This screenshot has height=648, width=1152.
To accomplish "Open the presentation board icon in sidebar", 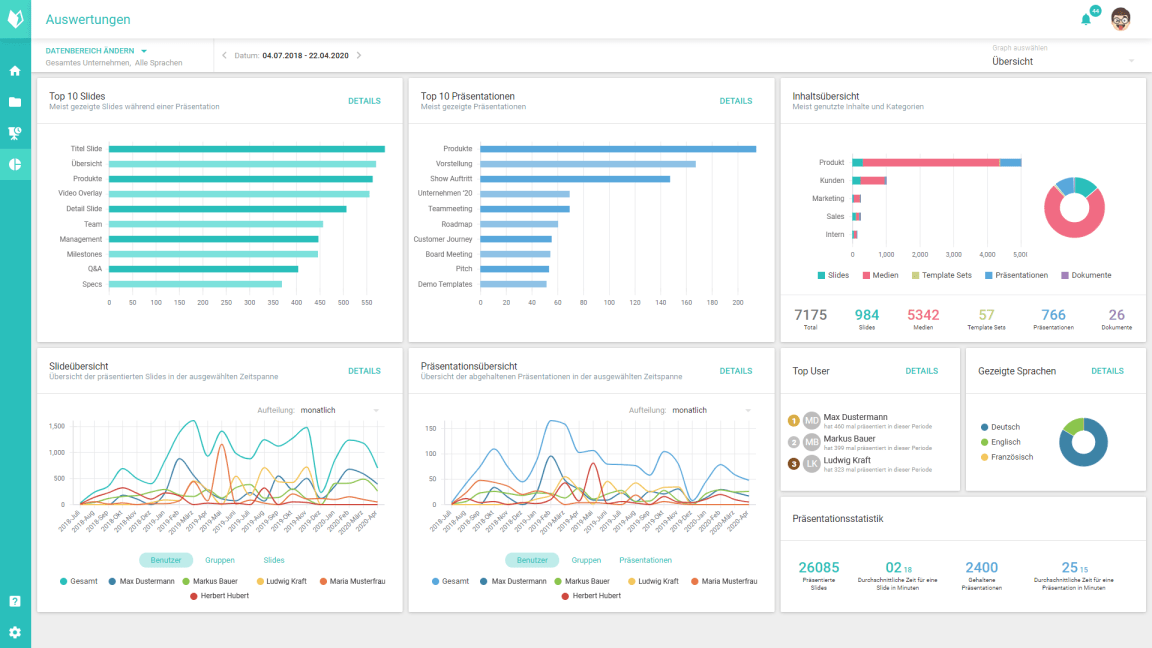I will 15,133.
